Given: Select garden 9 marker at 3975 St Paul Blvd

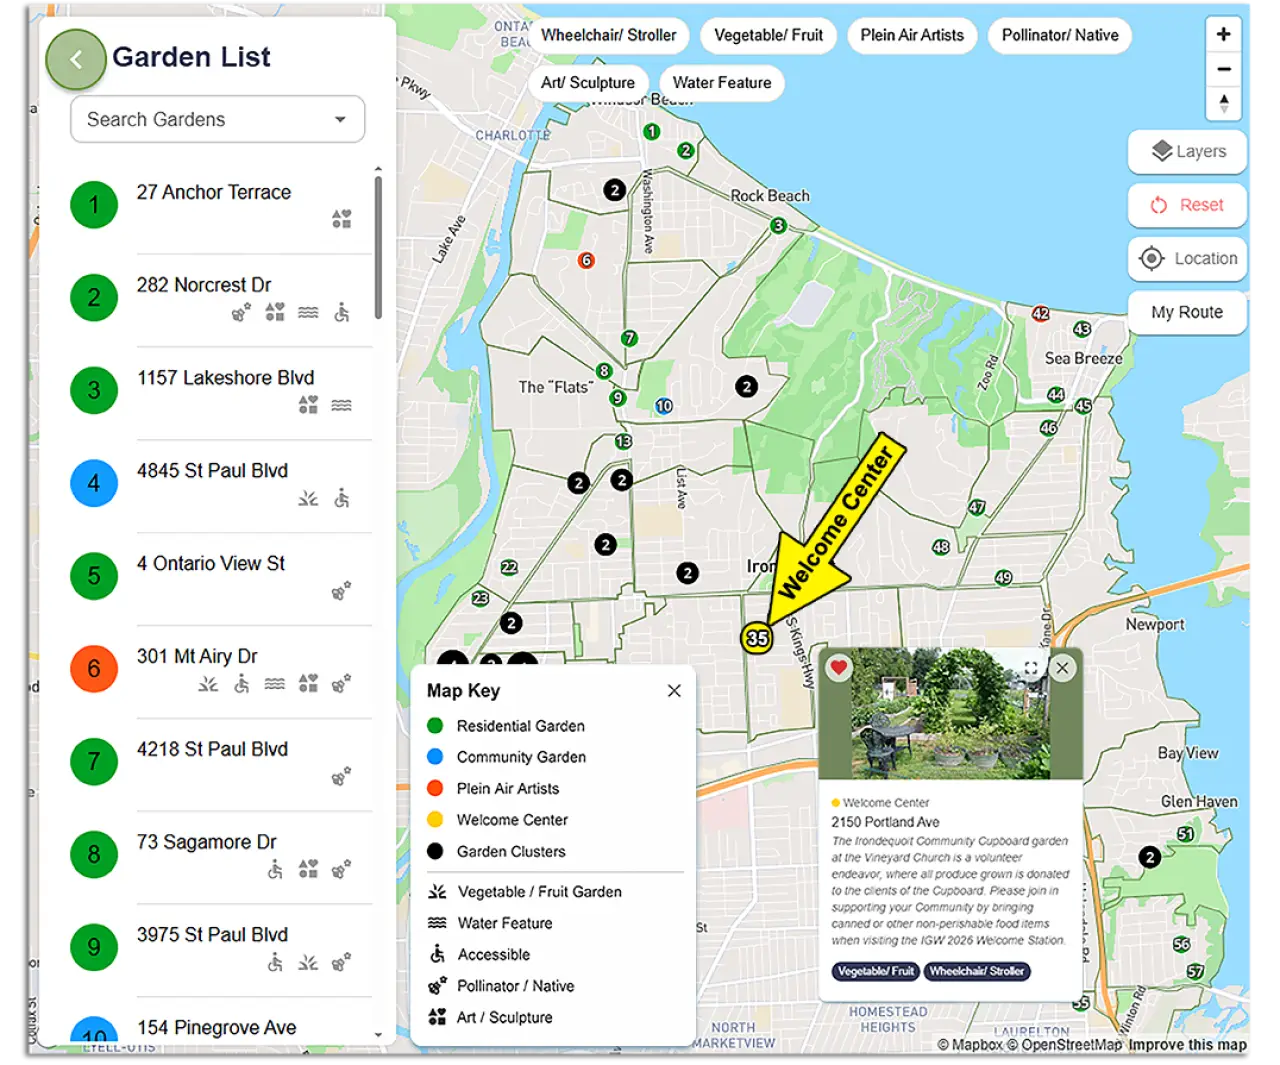Looking at the screenshot, I should click(x=94, y=947).
